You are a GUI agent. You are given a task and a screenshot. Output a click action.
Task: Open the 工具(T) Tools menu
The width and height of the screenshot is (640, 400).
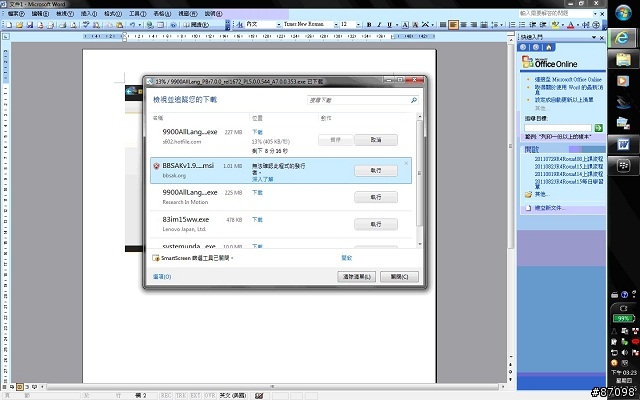point(138,13)
